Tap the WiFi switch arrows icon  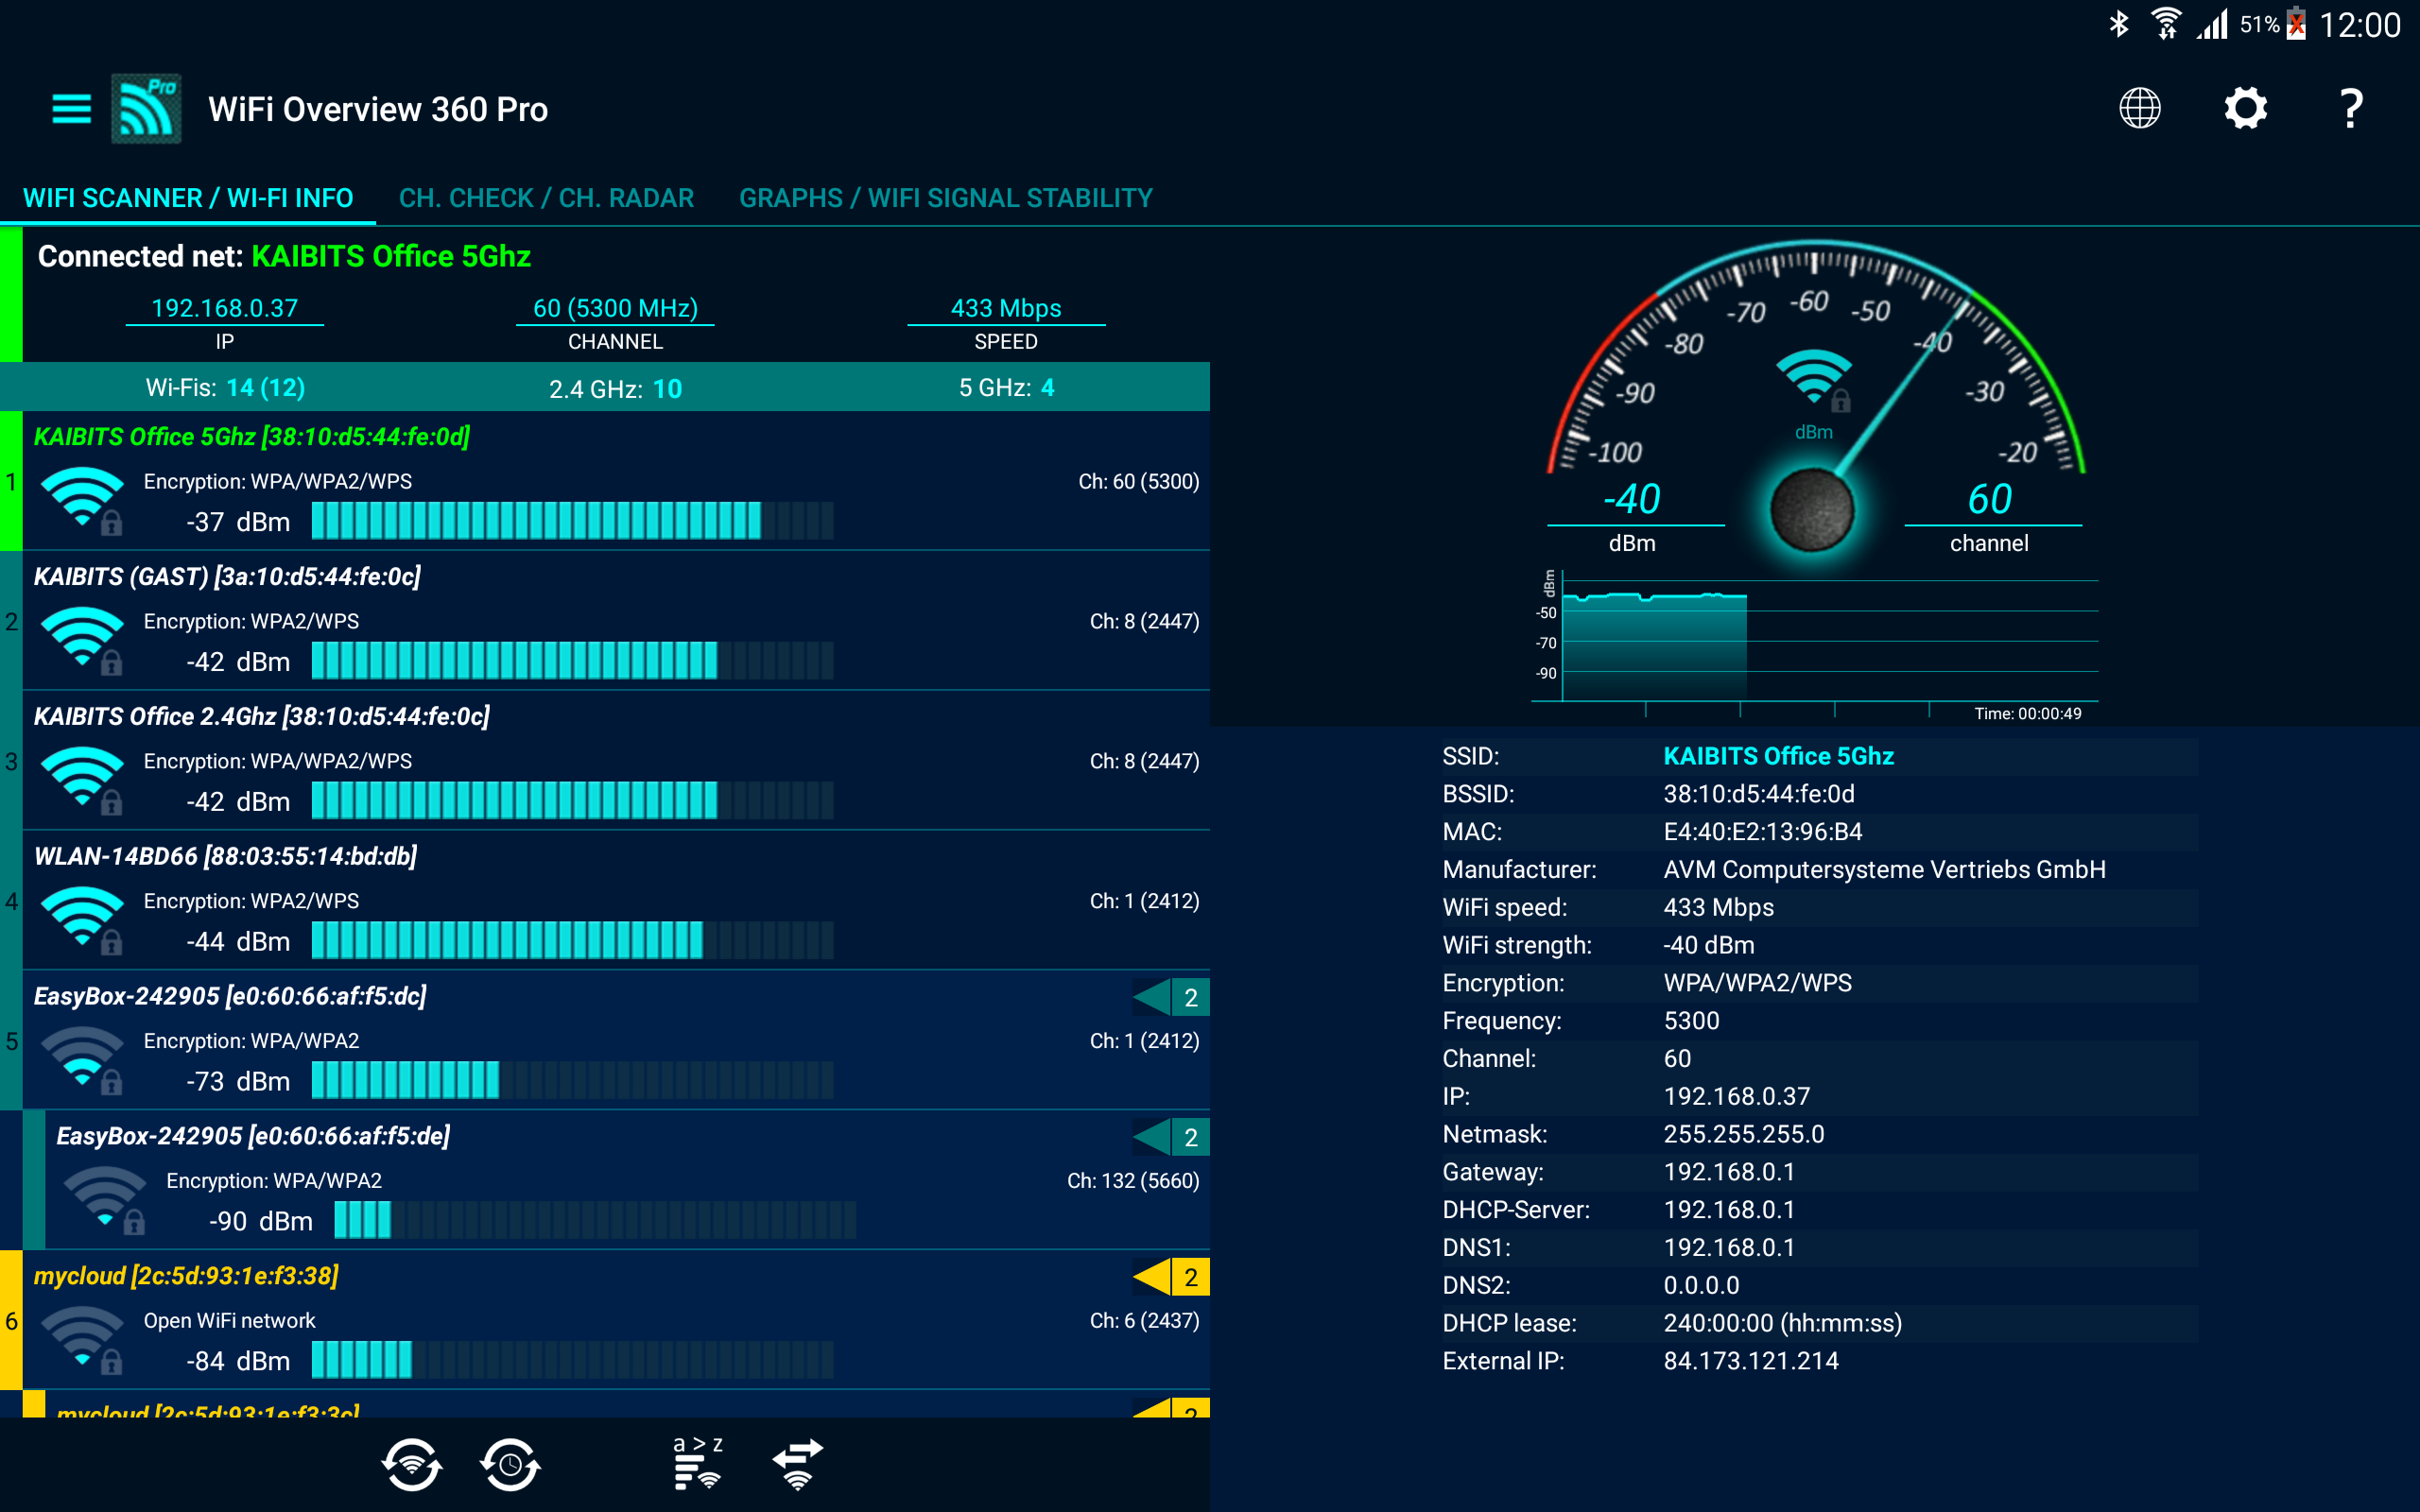(797, 1465)
